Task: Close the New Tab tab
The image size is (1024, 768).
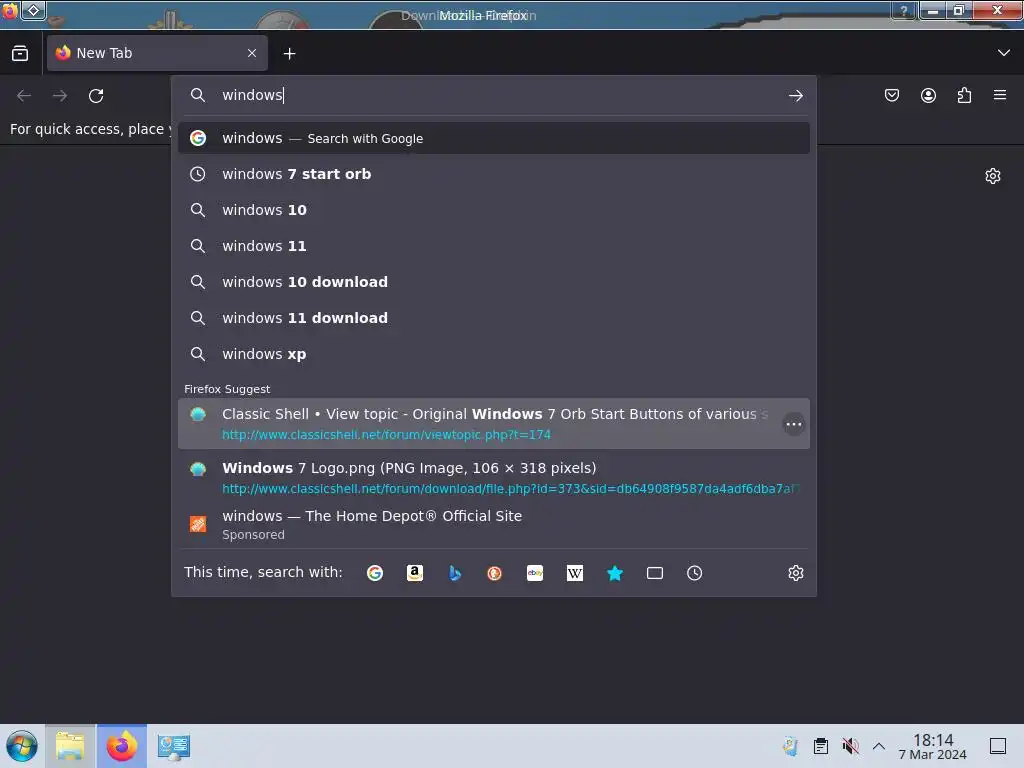Action: click(252, 53)
